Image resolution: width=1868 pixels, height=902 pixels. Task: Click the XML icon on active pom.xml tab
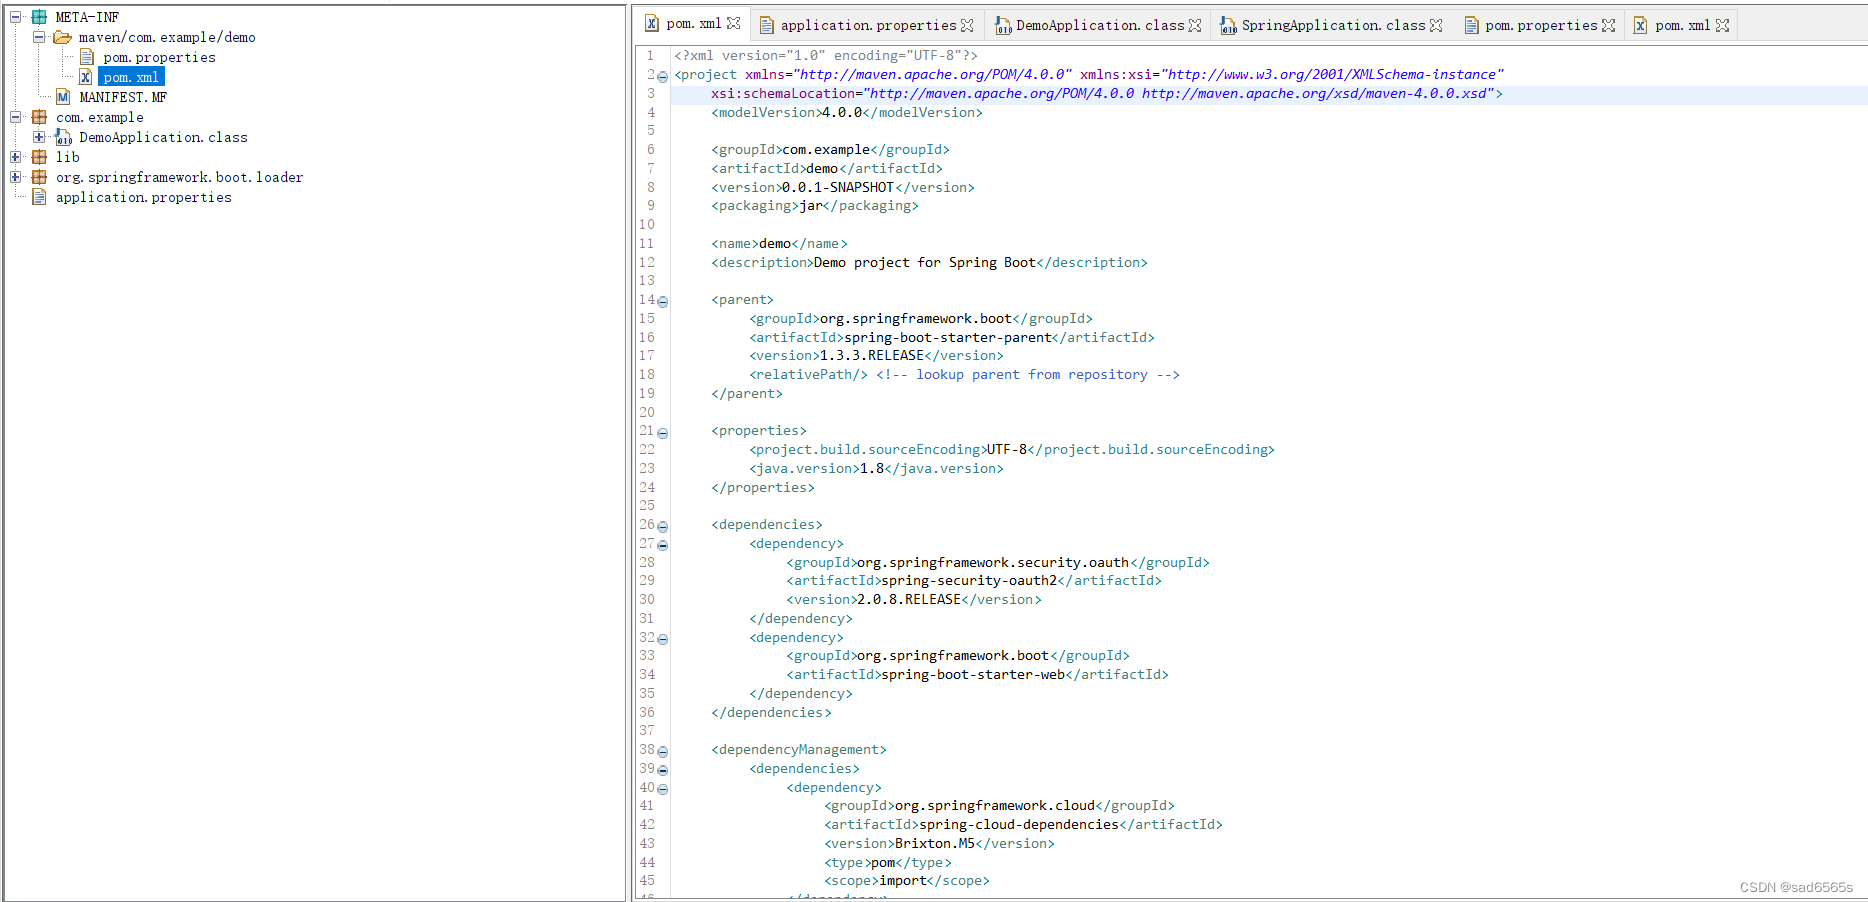pyautogui.click(x=652, y=23)
